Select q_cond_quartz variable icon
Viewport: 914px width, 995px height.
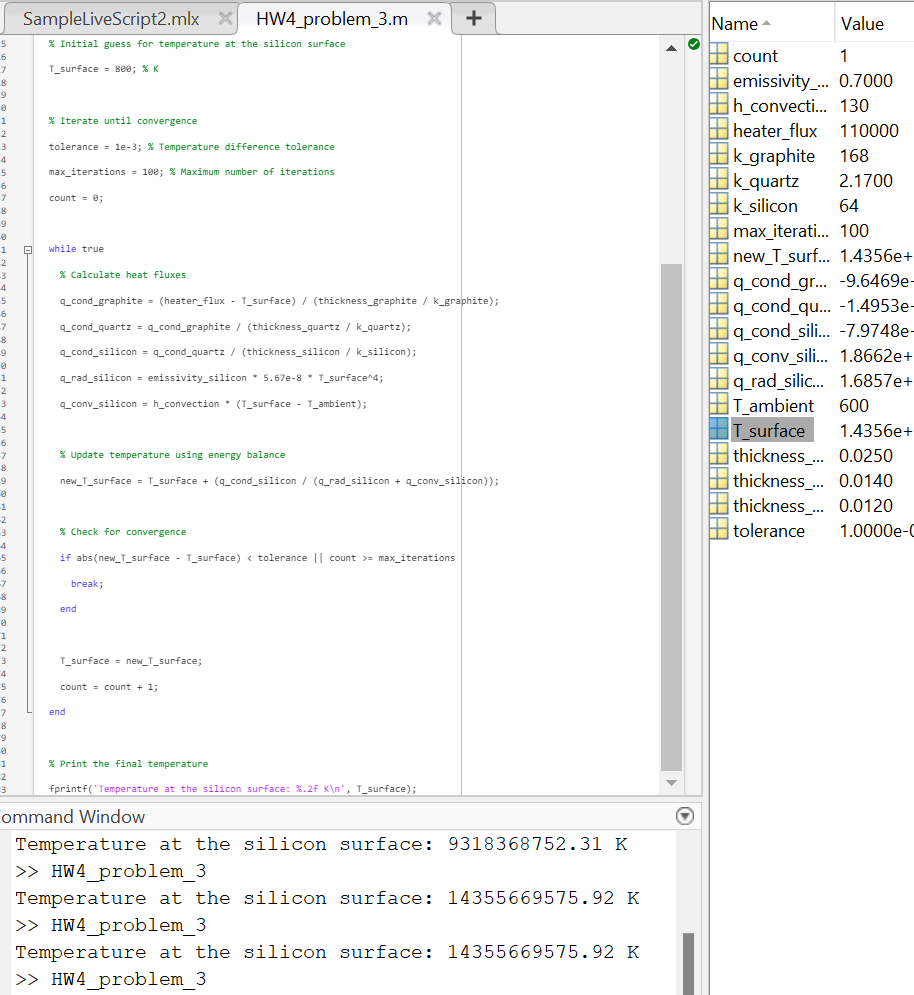(719, 304)
